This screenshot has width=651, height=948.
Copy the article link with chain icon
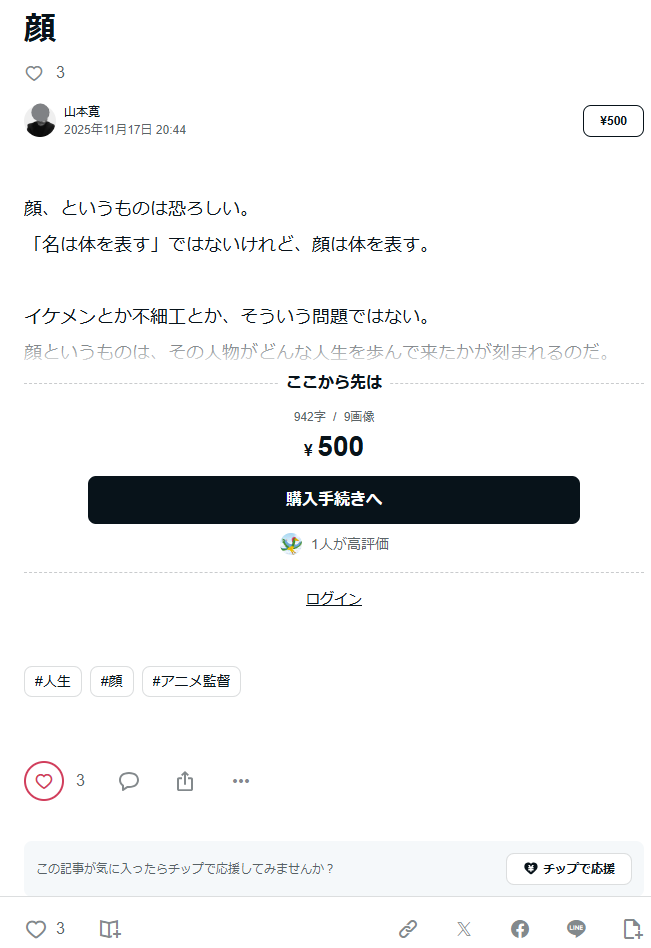pos(408,929)
